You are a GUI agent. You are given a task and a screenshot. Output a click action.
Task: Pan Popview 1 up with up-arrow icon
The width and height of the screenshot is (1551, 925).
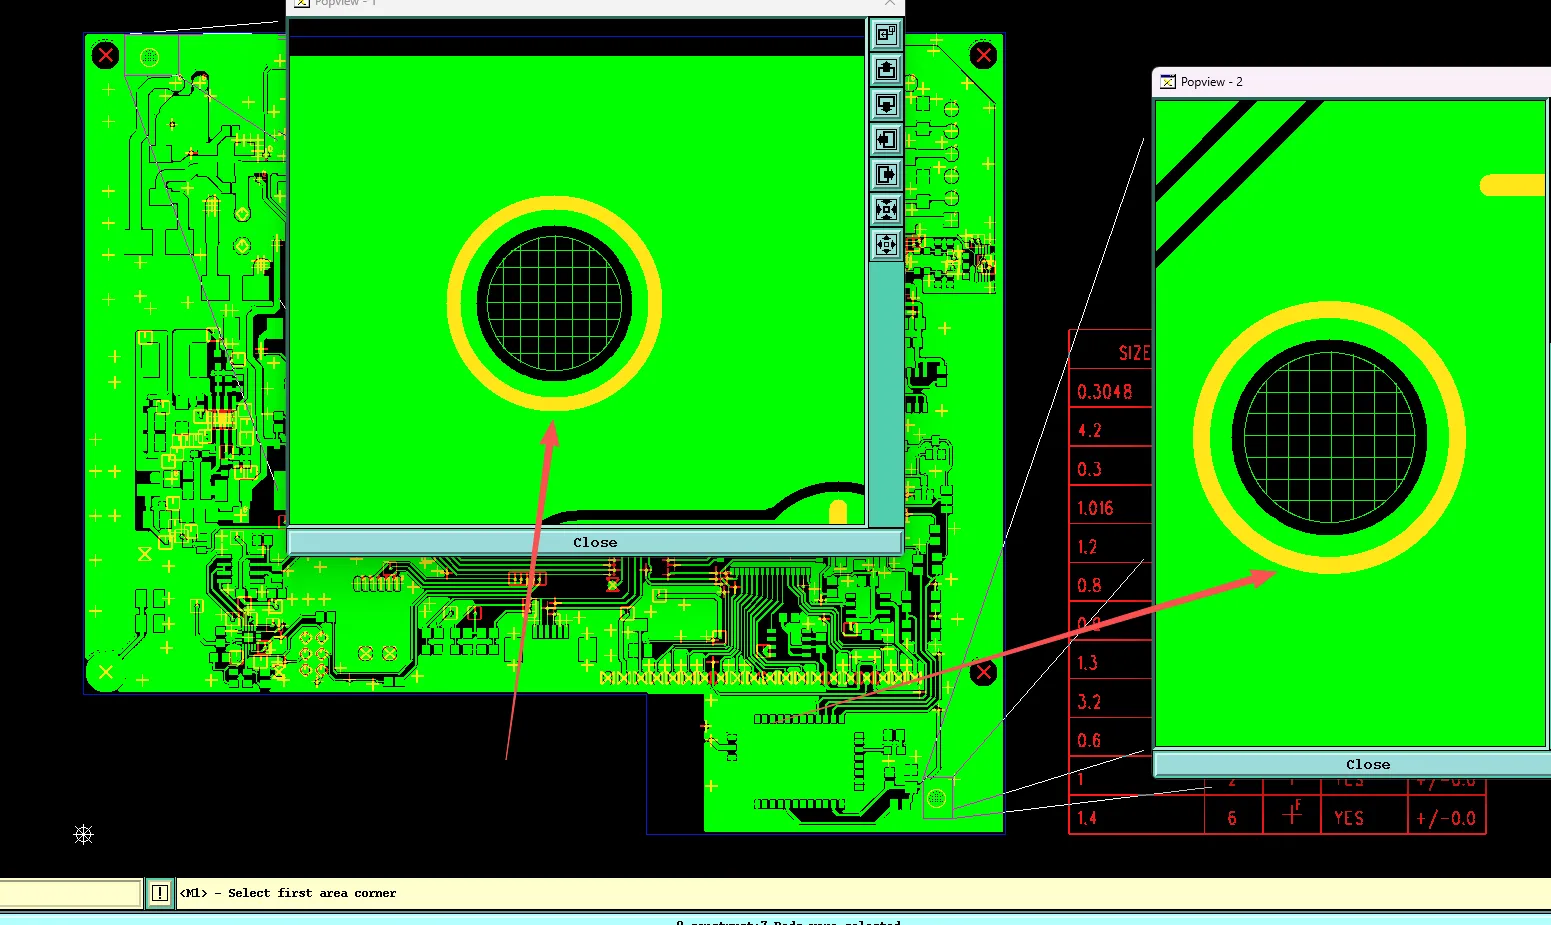pos(886,70)
